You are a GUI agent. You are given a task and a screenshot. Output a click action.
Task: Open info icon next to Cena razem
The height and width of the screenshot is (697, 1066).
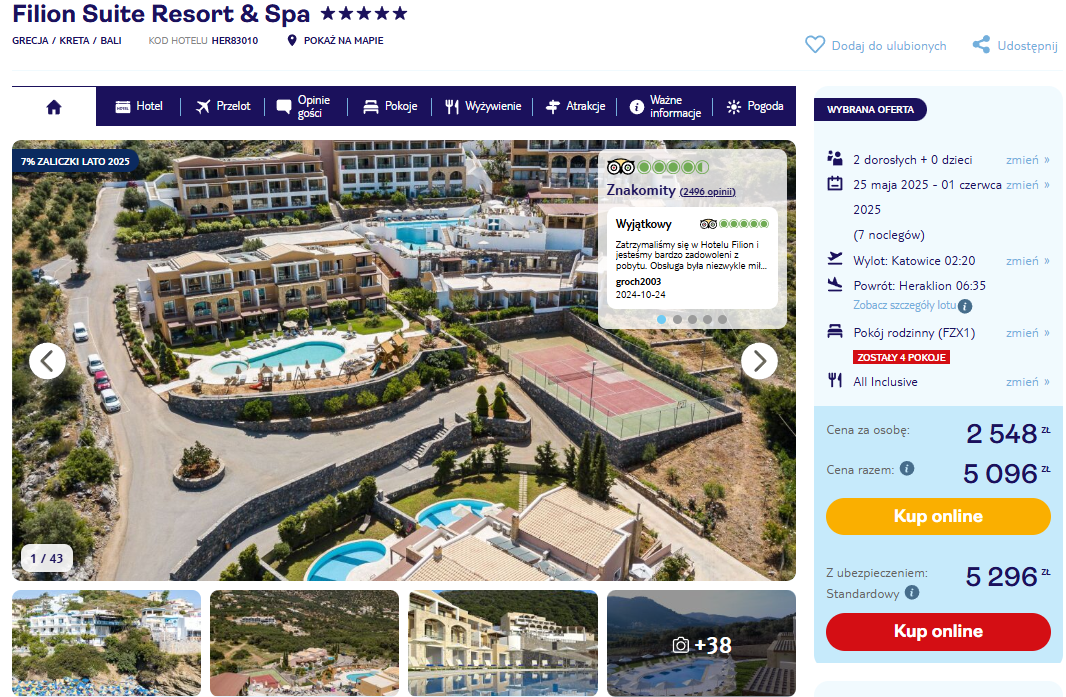tap(907, 469)
